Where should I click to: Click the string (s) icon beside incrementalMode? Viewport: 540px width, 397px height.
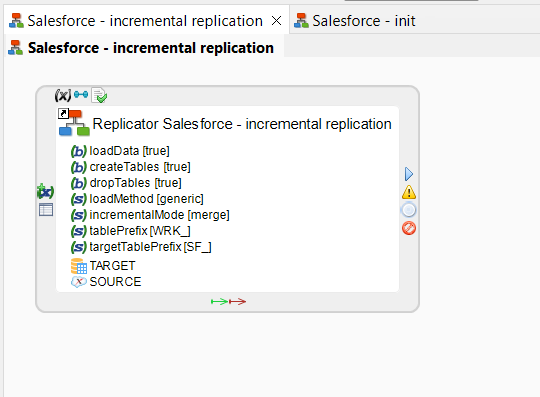pos(79,215)
